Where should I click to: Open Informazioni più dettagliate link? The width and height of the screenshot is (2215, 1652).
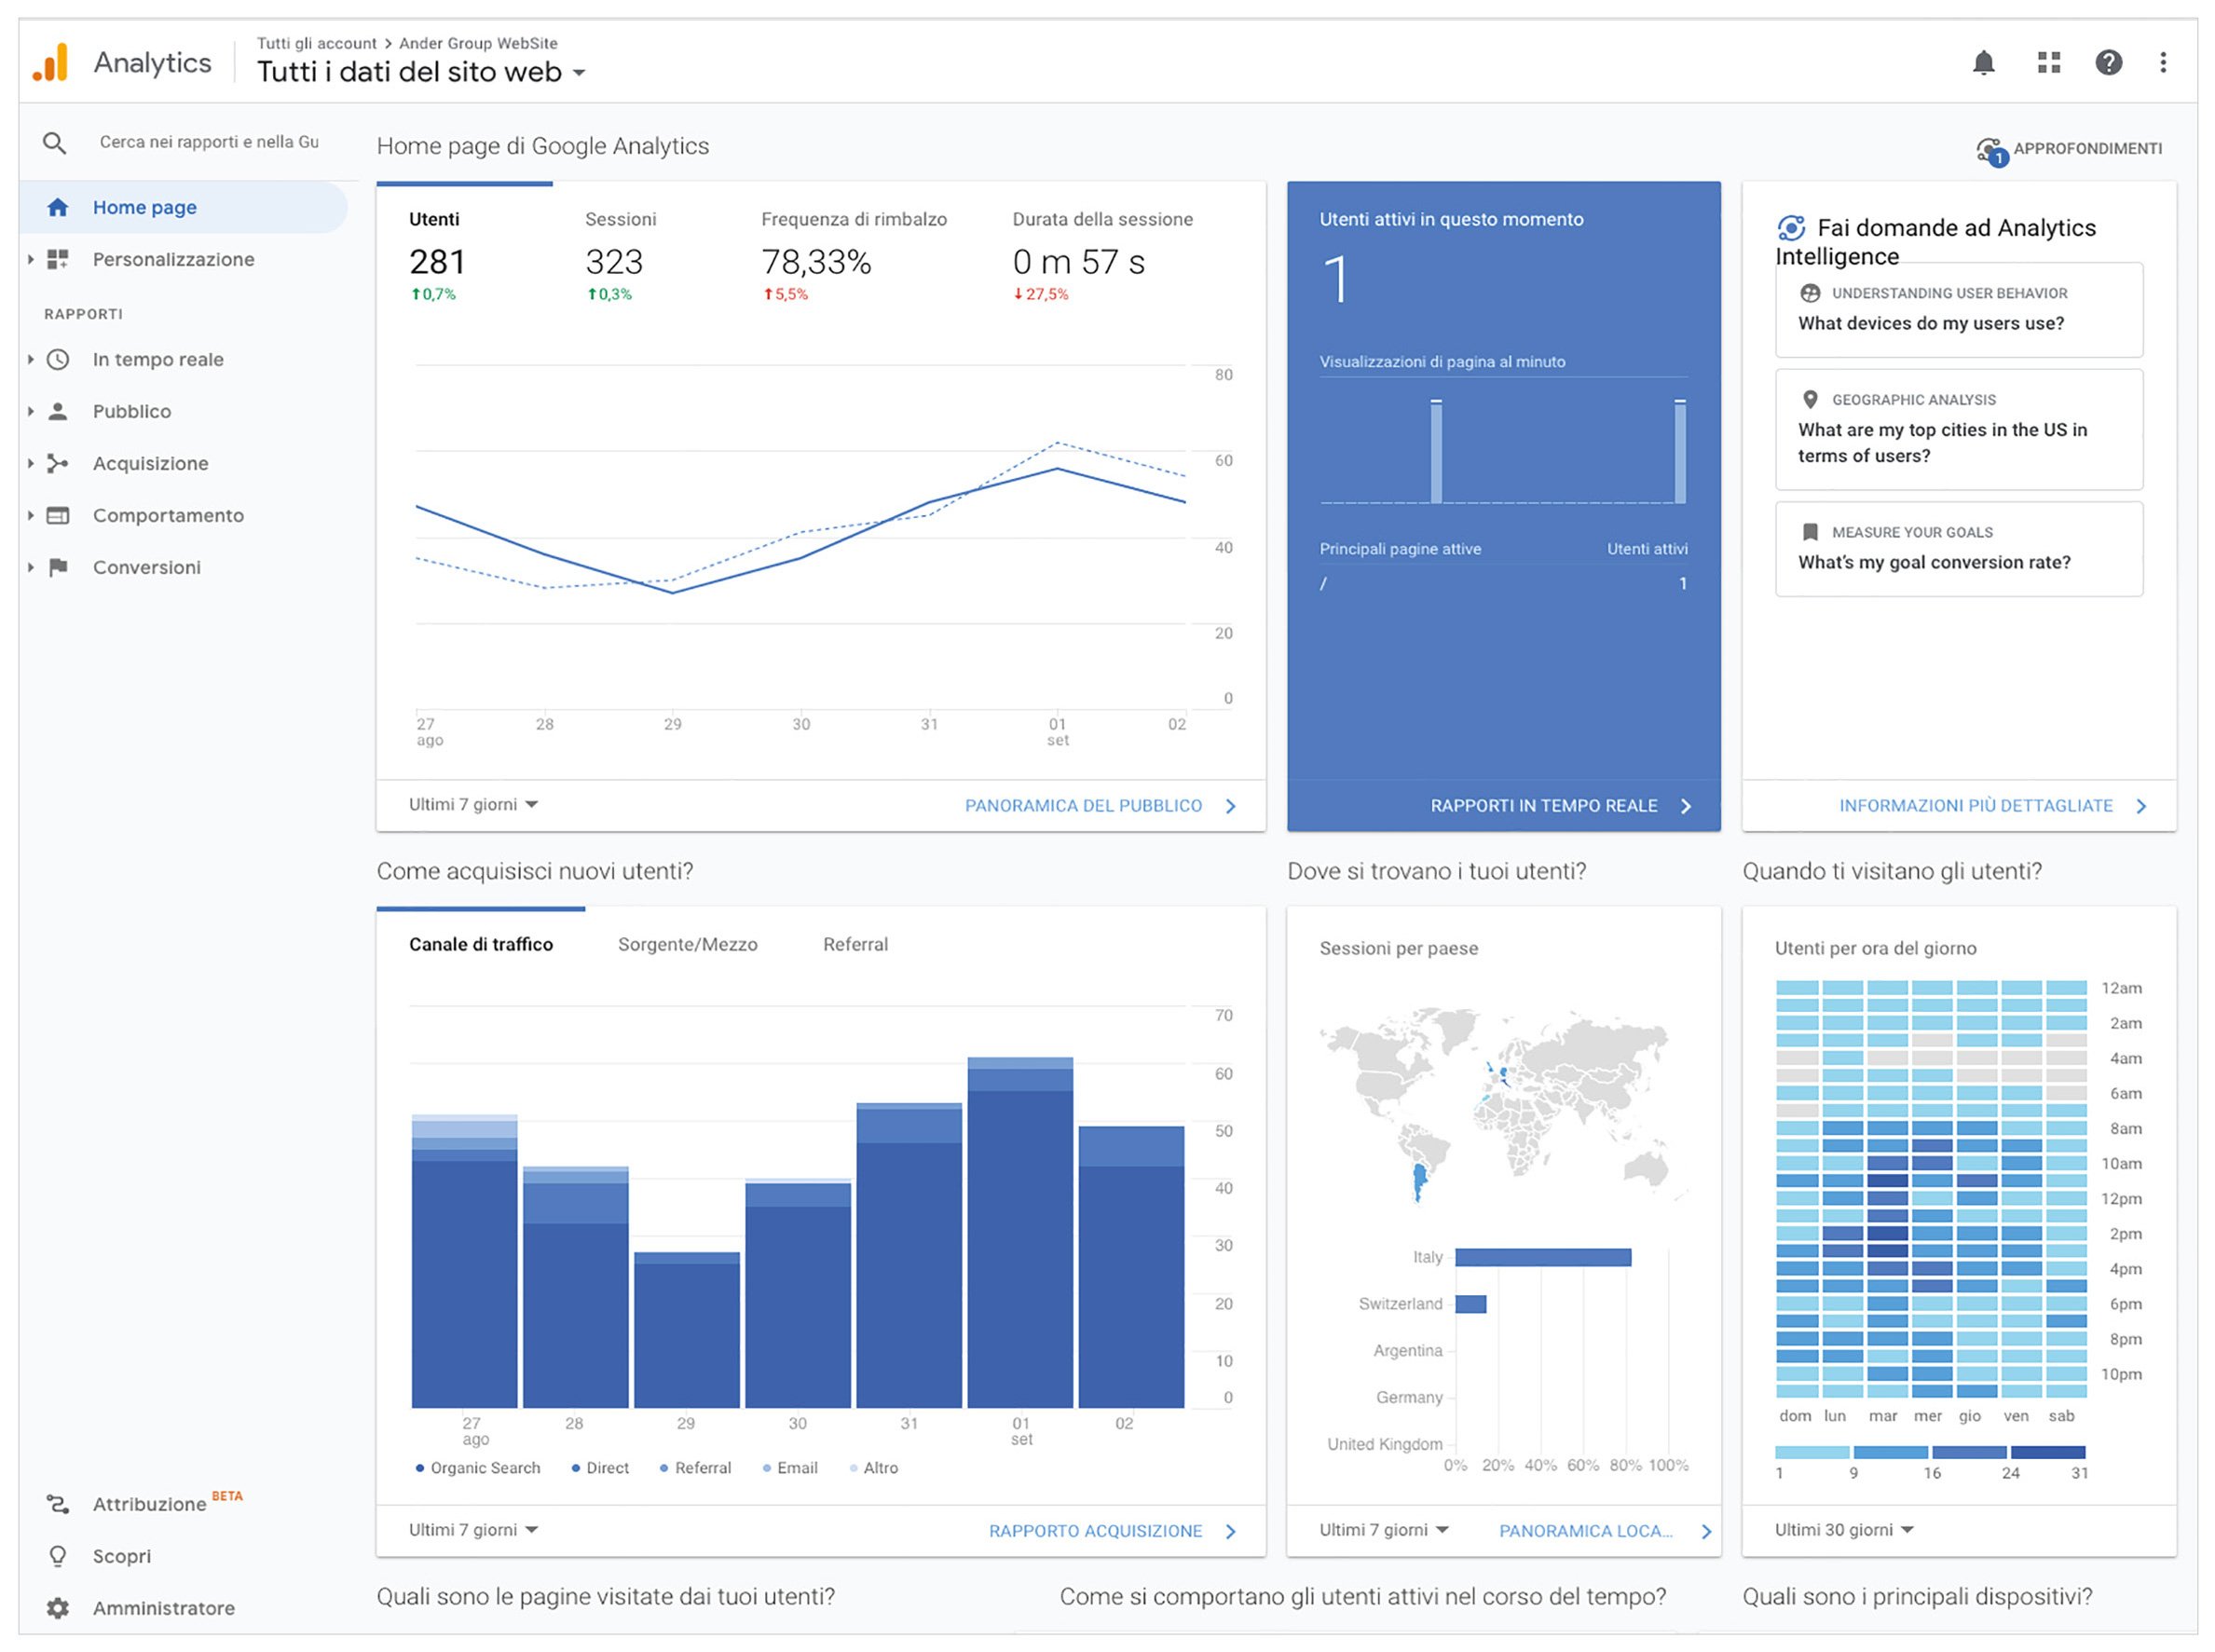1976,806
